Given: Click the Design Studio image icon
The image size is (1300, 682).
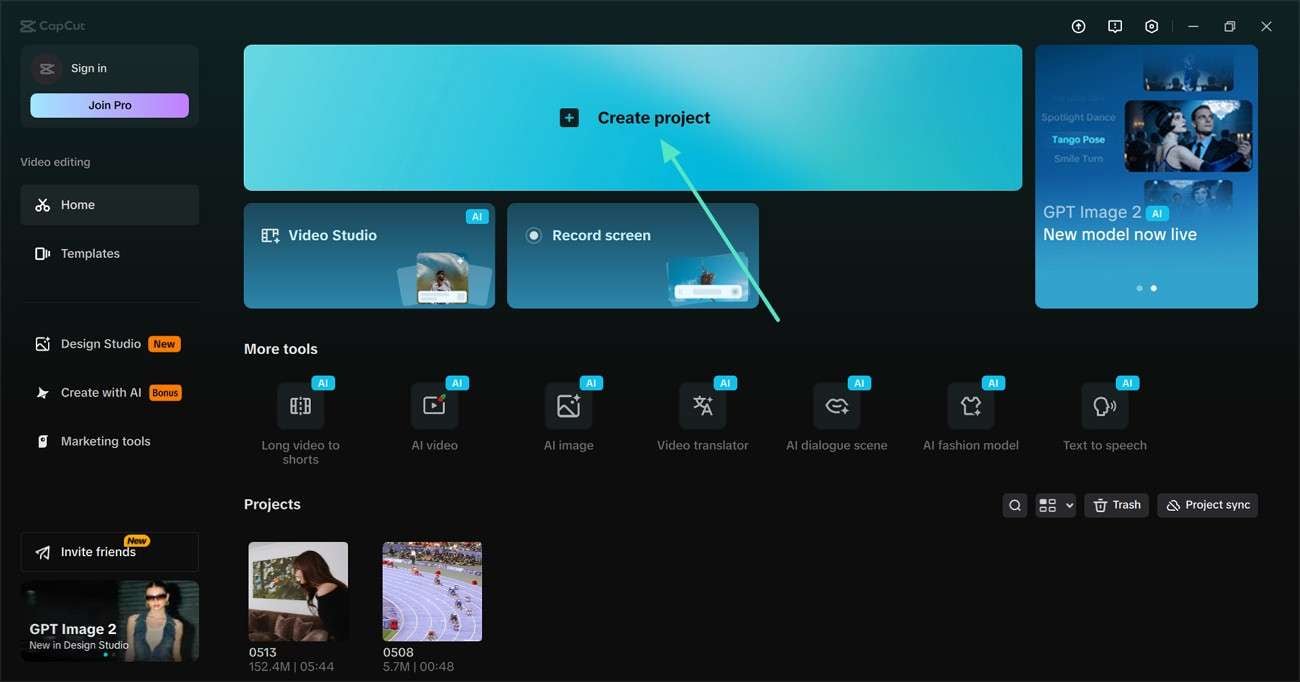Looking at the screenshot, I should pos(42,344).
